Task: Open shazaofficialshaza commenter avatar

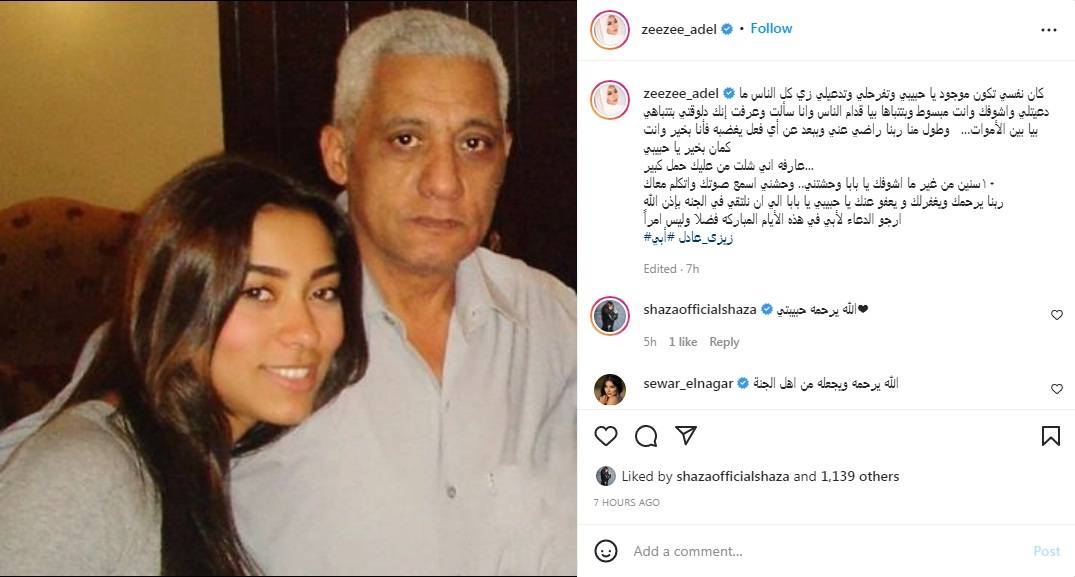Action: pyautogui.click(x=609, y=316)
